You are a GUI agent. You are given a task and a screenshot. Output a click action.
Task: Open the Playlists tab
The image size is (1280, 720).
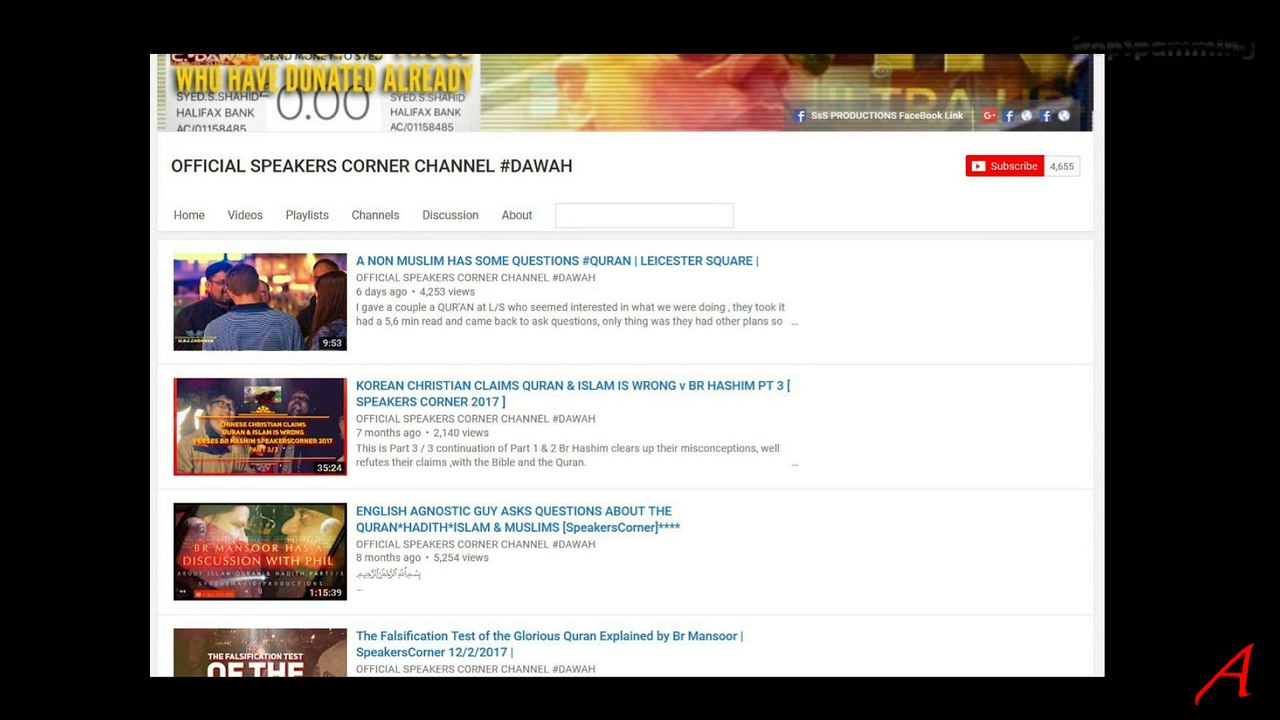(307, 215)
